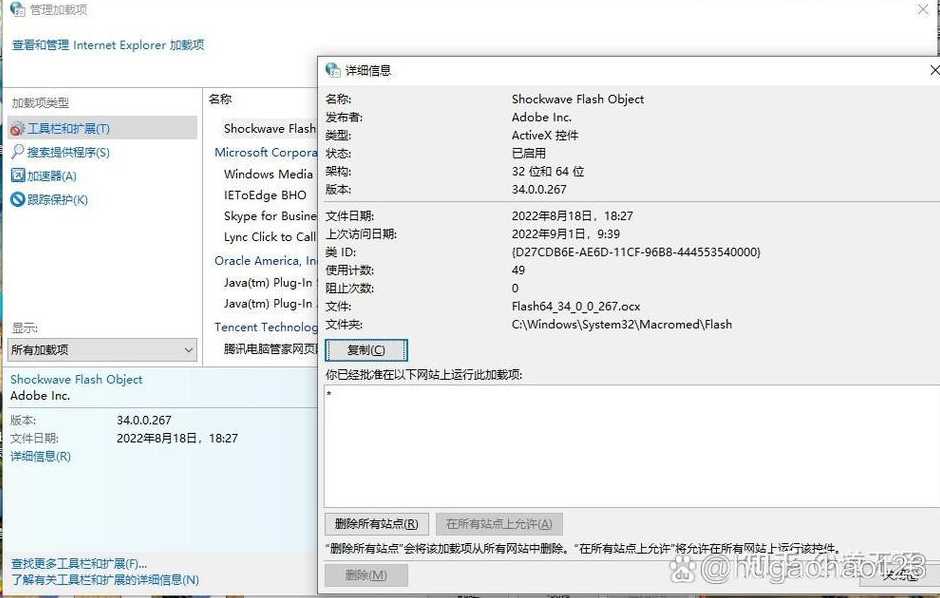Select Toolbars and Extensions type 工具栏和扩展(T)
This screenshot has width=940, height=598.
(x=103, y=128)
